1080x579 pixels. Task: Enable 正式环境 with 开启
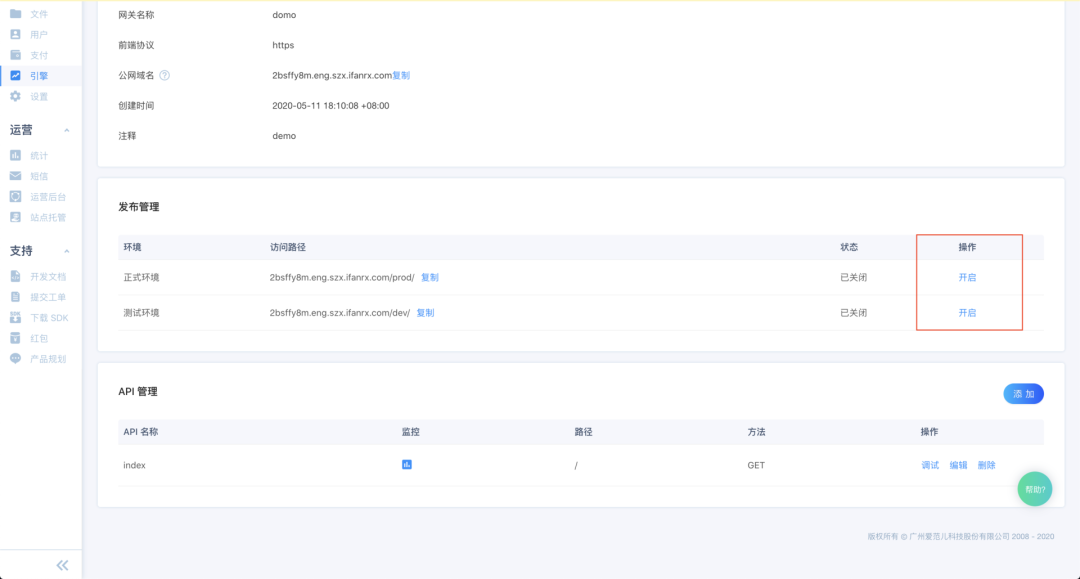click(968, 277)
